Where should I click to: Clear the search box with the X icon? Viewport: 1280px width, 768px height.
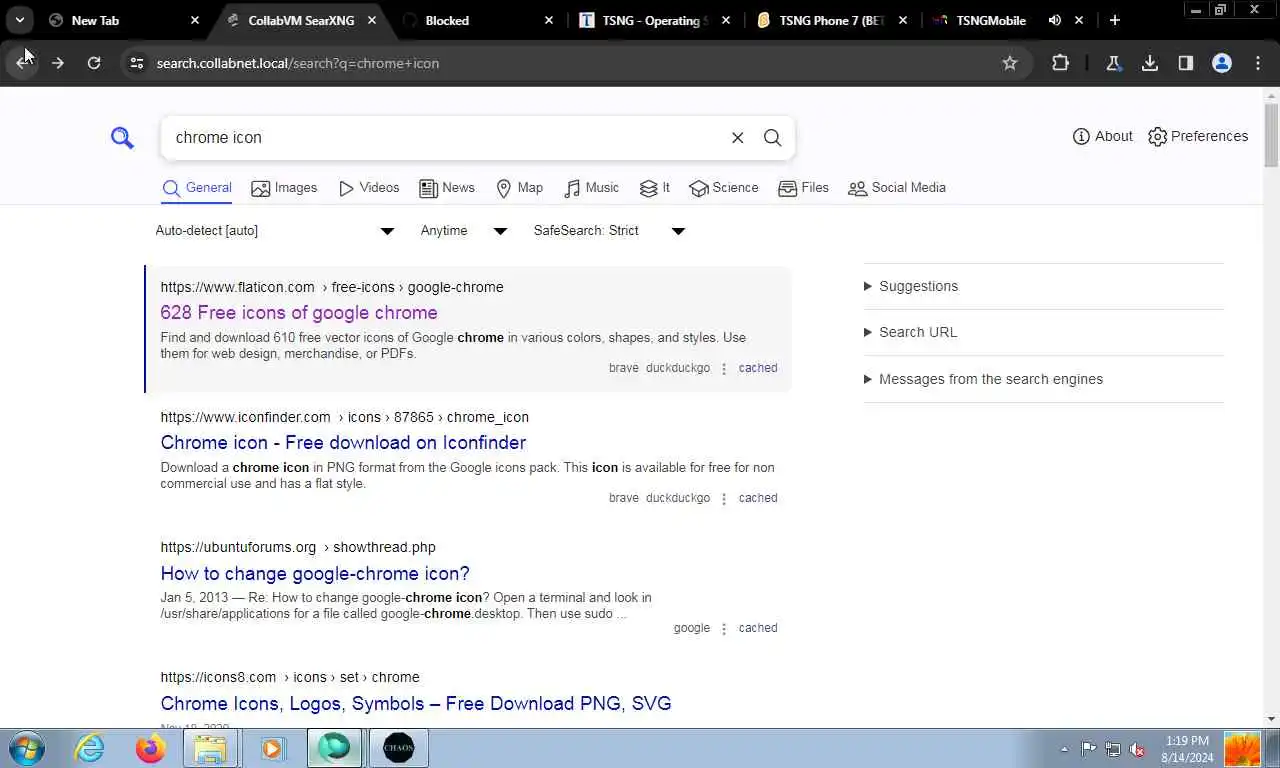[737, 138]
